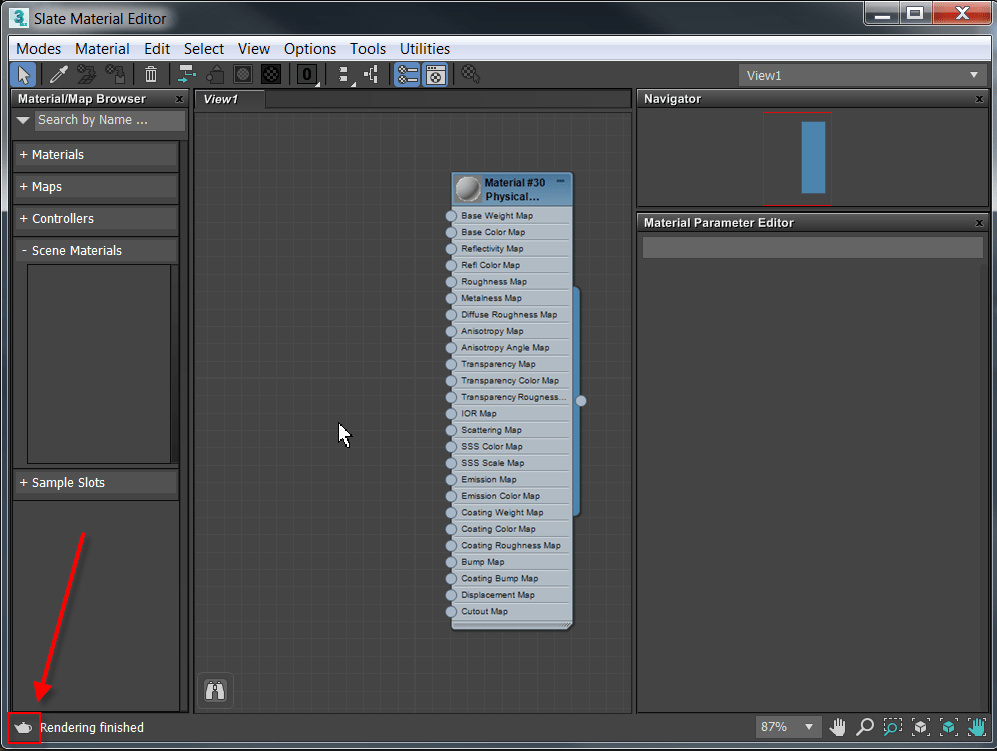The image size is (997, 751).
Task: Click teapot render status icon
Action: tap(24, 727)
